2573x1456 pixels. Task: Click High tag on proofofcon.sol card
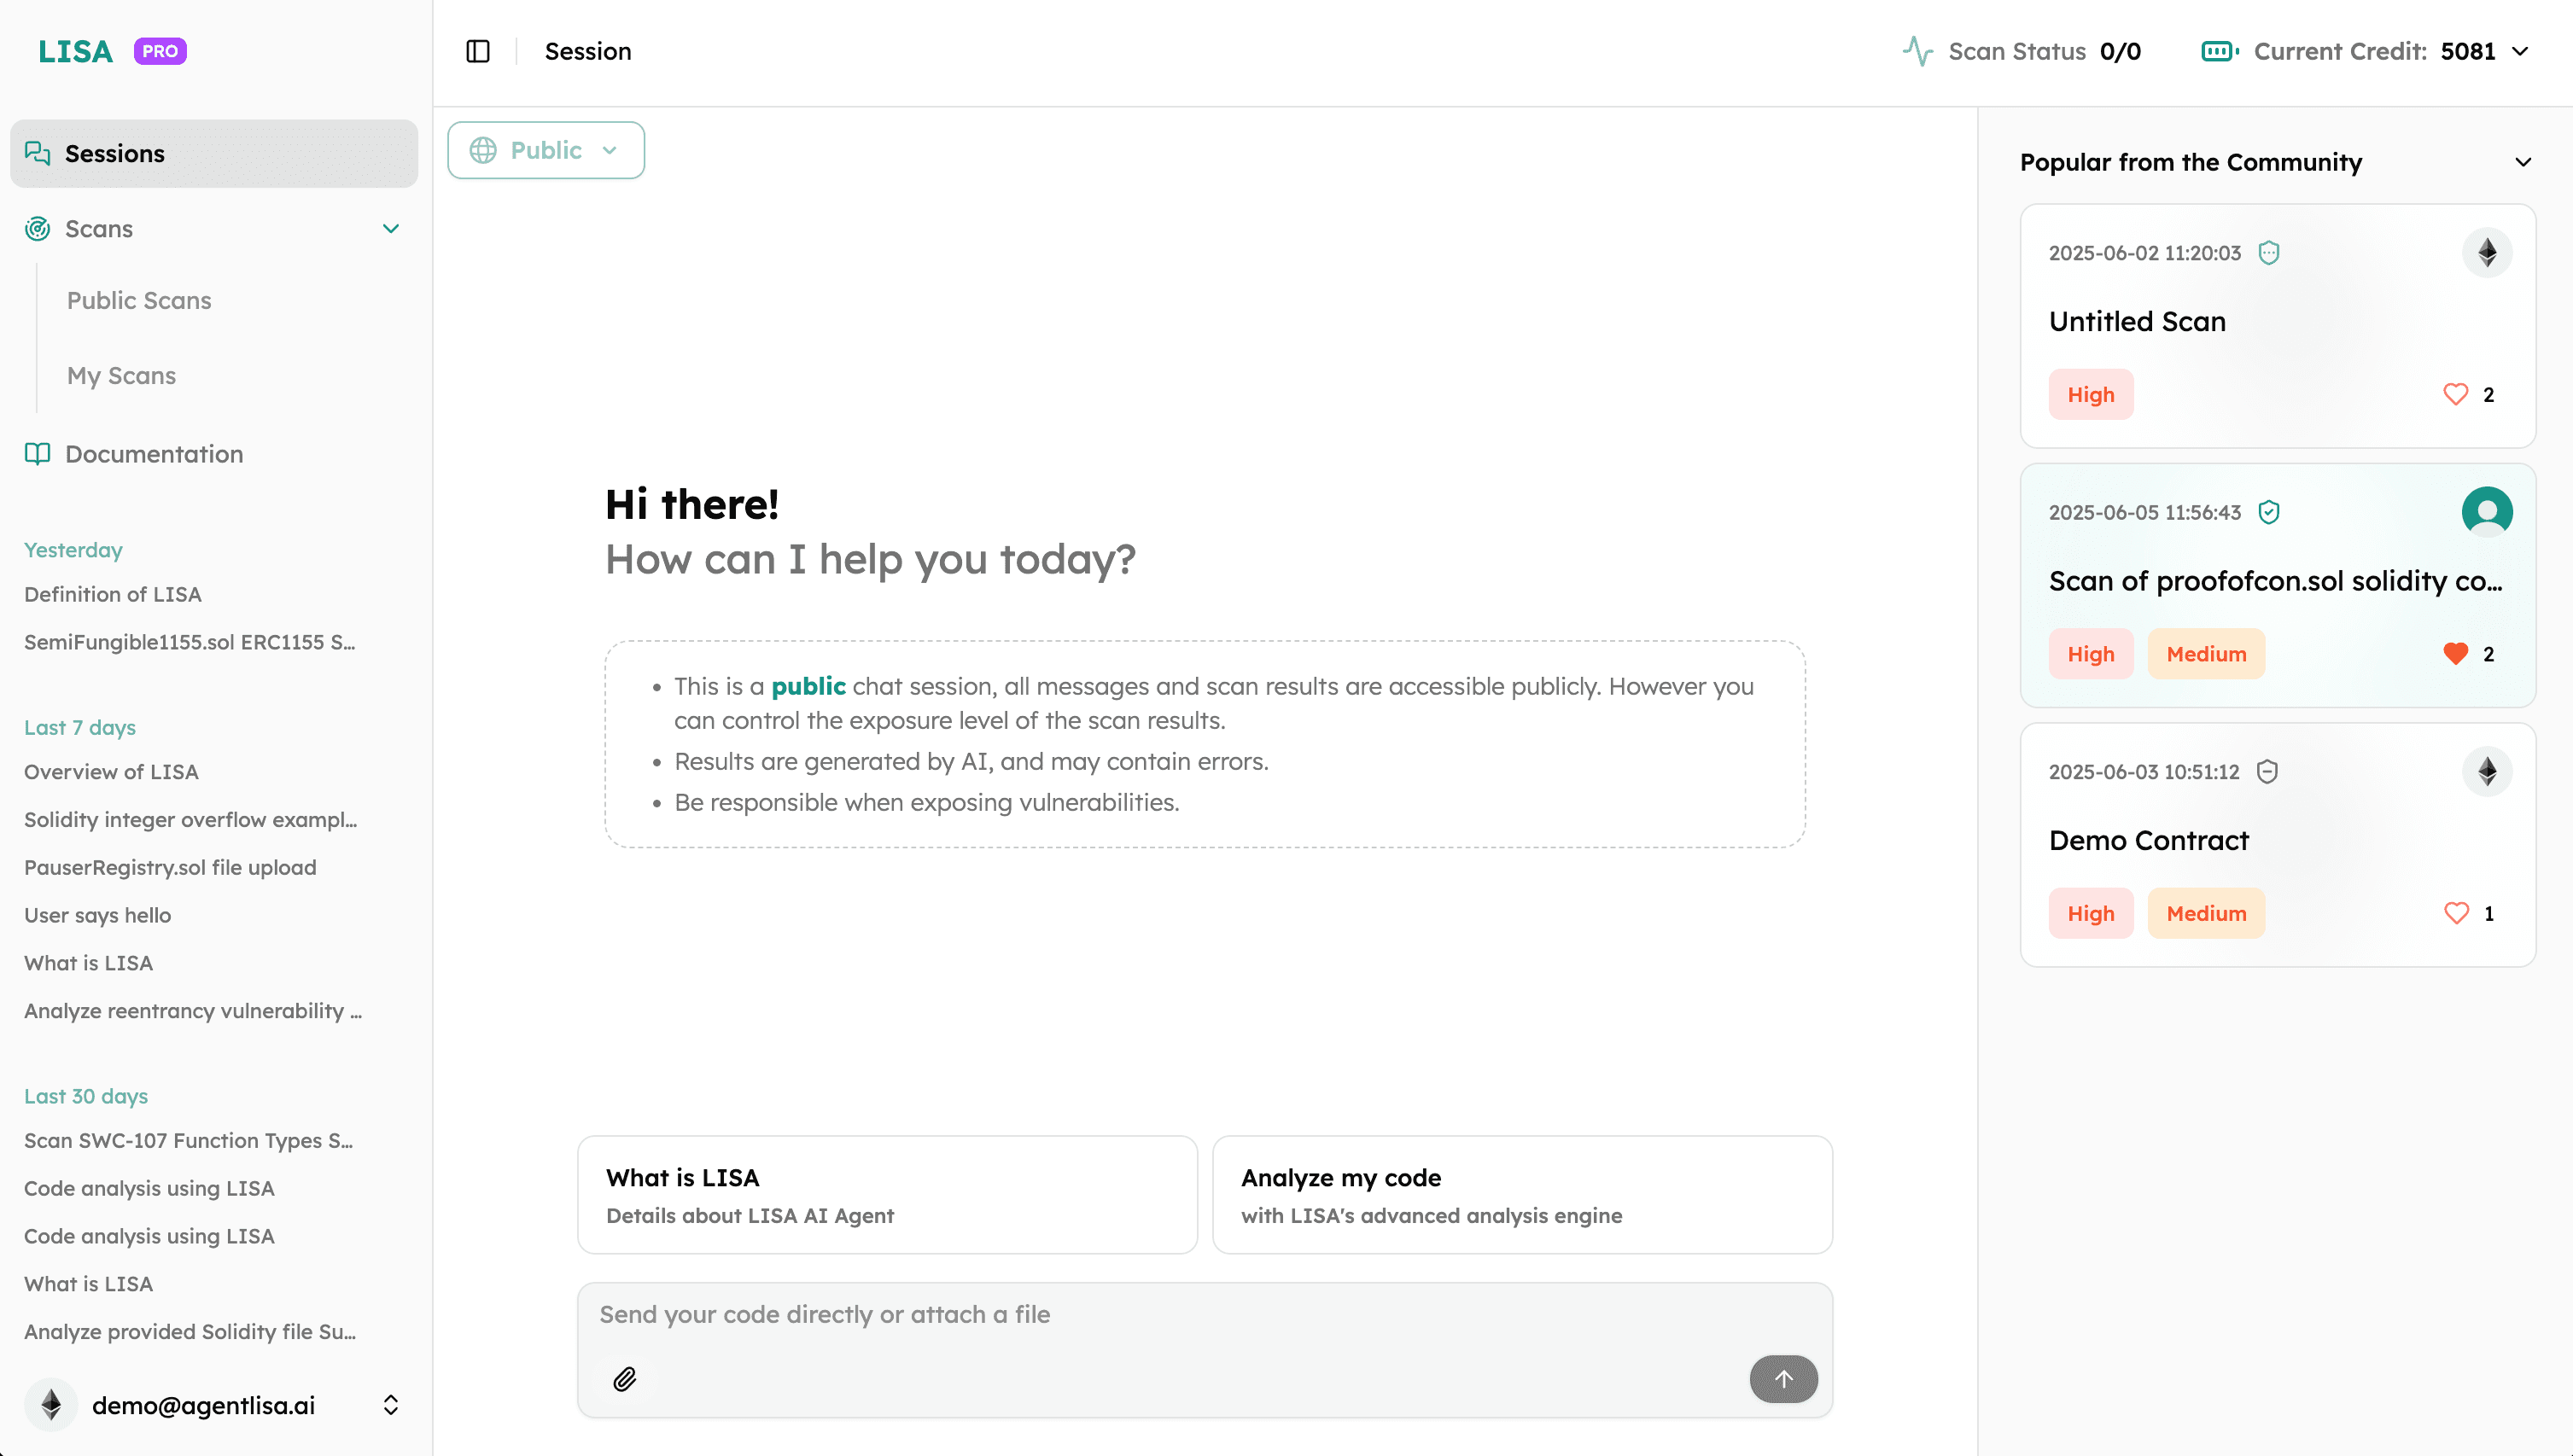tap(2090, 654)
